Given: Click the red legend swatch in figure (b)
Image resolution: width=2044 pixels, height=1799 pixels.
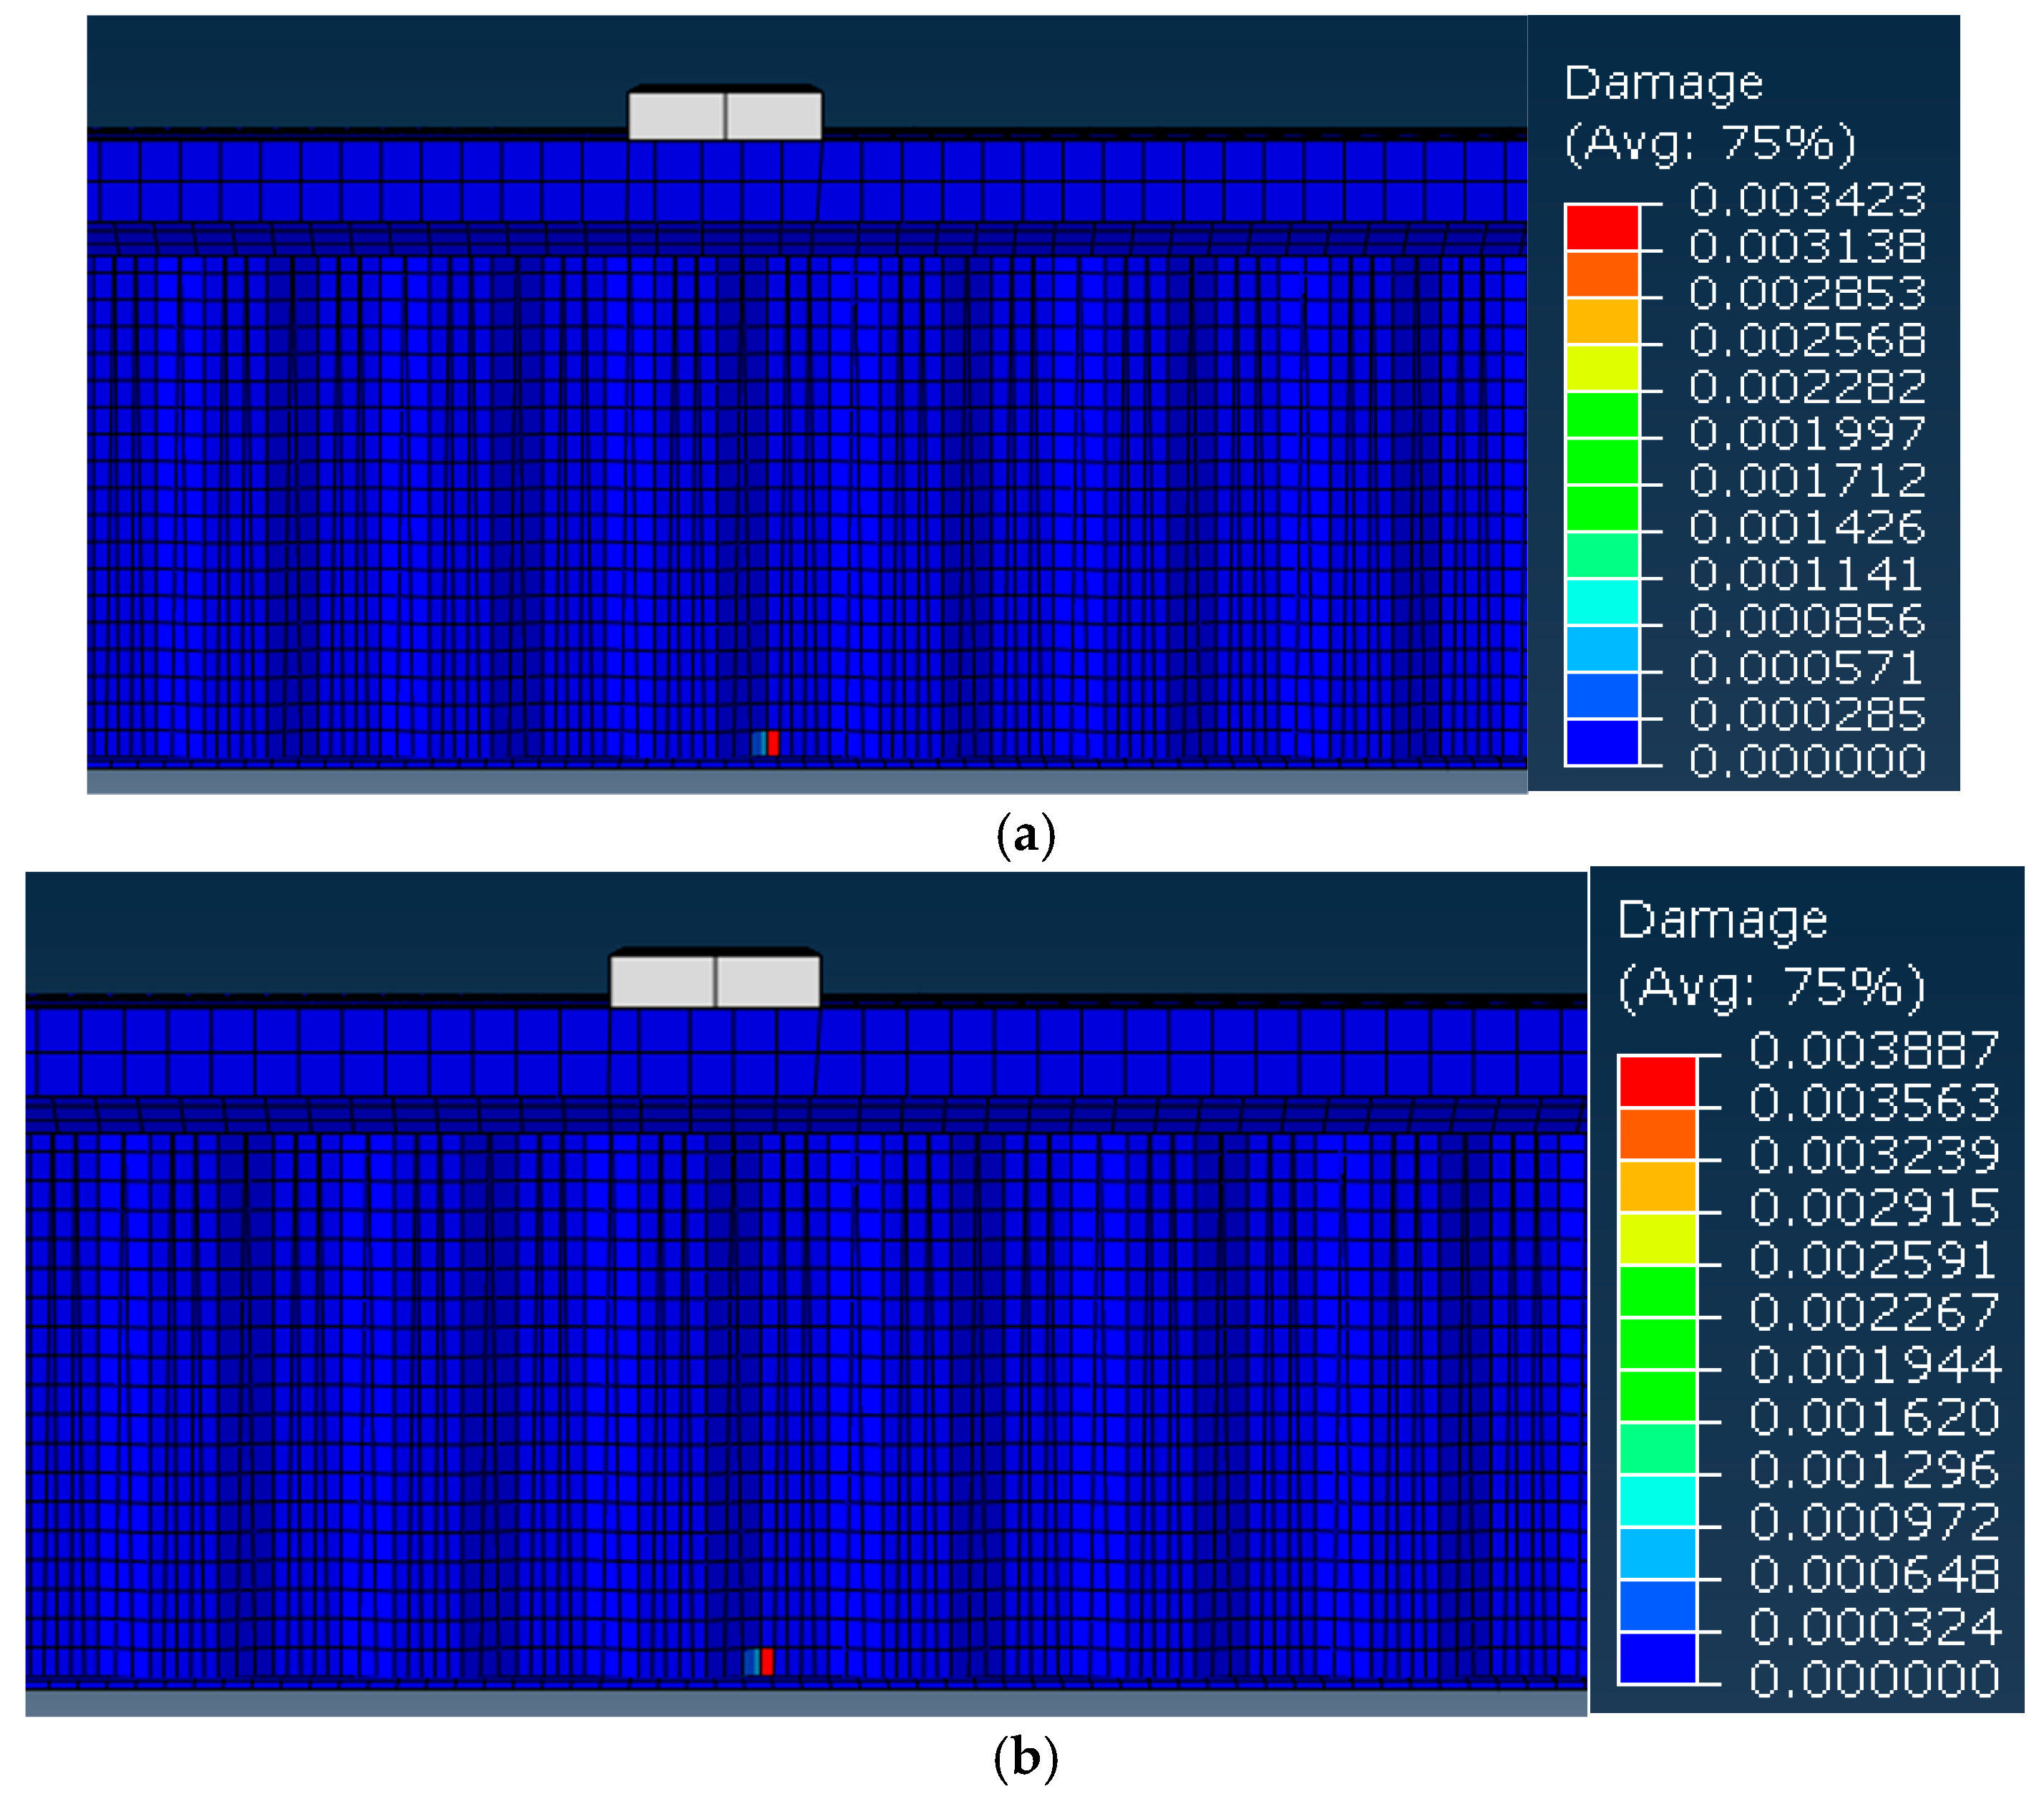Looking at the screenshot, I should [1657, 1081].
